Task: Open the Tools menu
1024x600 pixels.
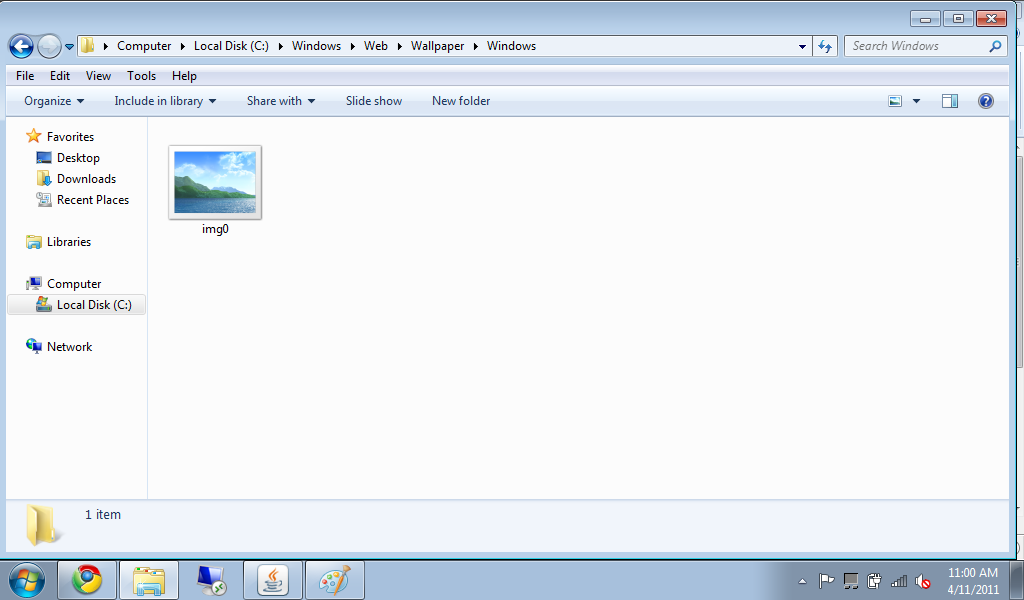Action: click(x=141, y=76)
